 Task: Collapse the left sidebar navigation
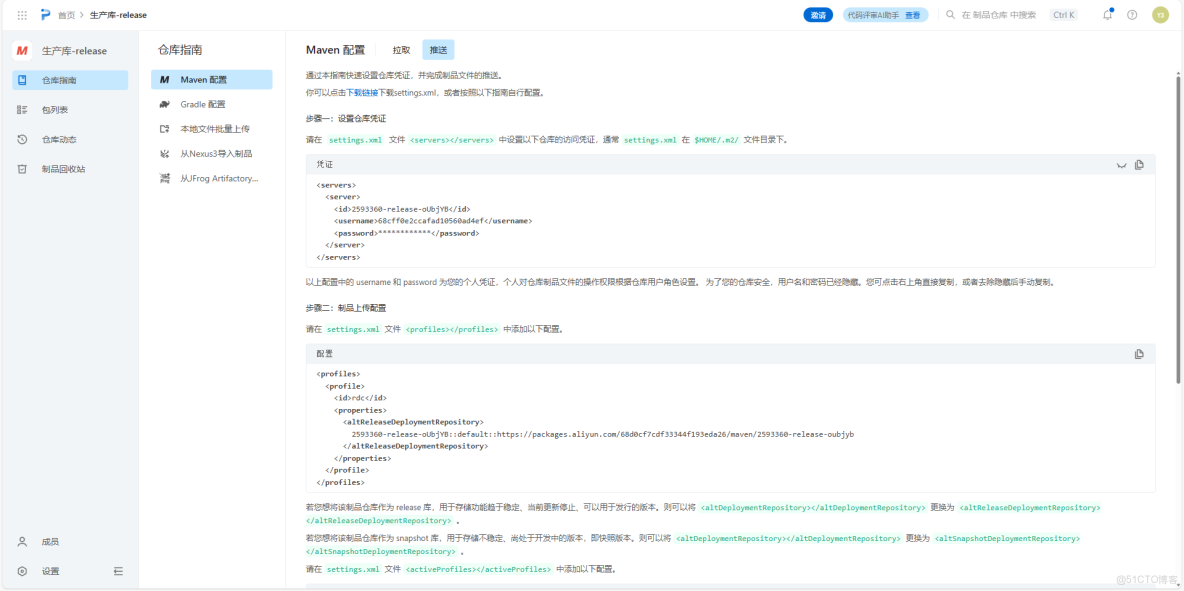[118, 570]
